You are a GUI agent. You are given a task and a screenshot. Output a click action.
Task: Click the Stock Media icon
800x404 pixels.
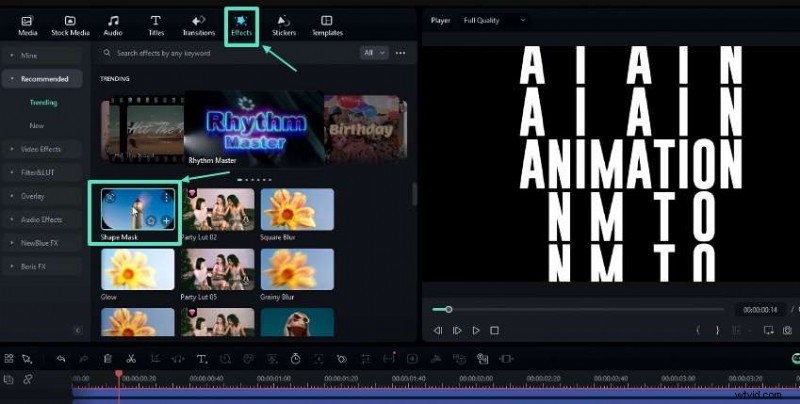70,25
